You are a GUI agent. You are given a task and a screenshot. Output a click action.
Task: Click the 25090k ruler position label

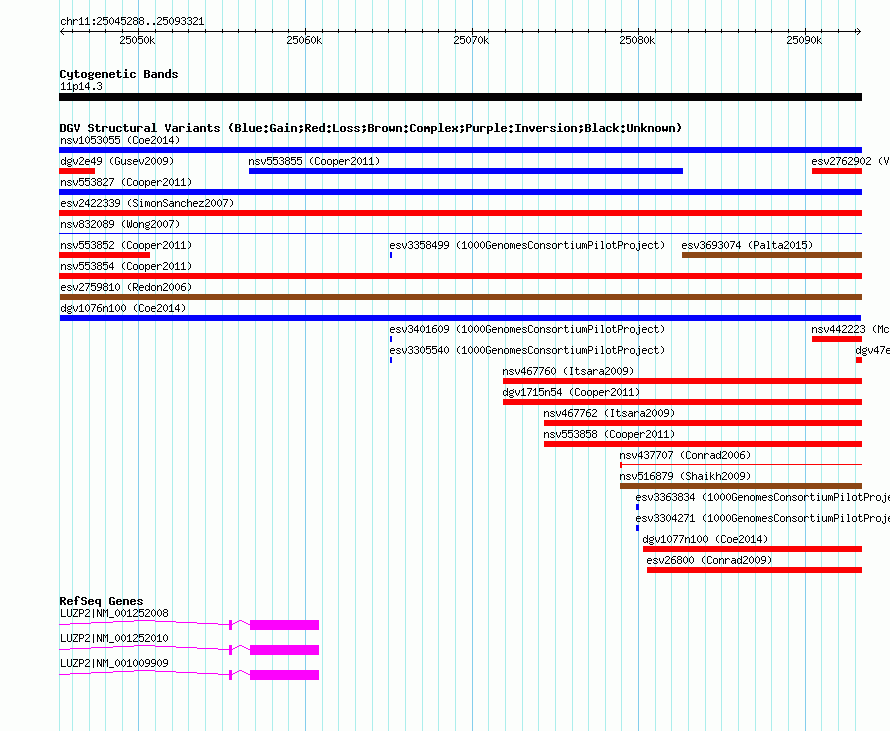(x=804, y=40)
